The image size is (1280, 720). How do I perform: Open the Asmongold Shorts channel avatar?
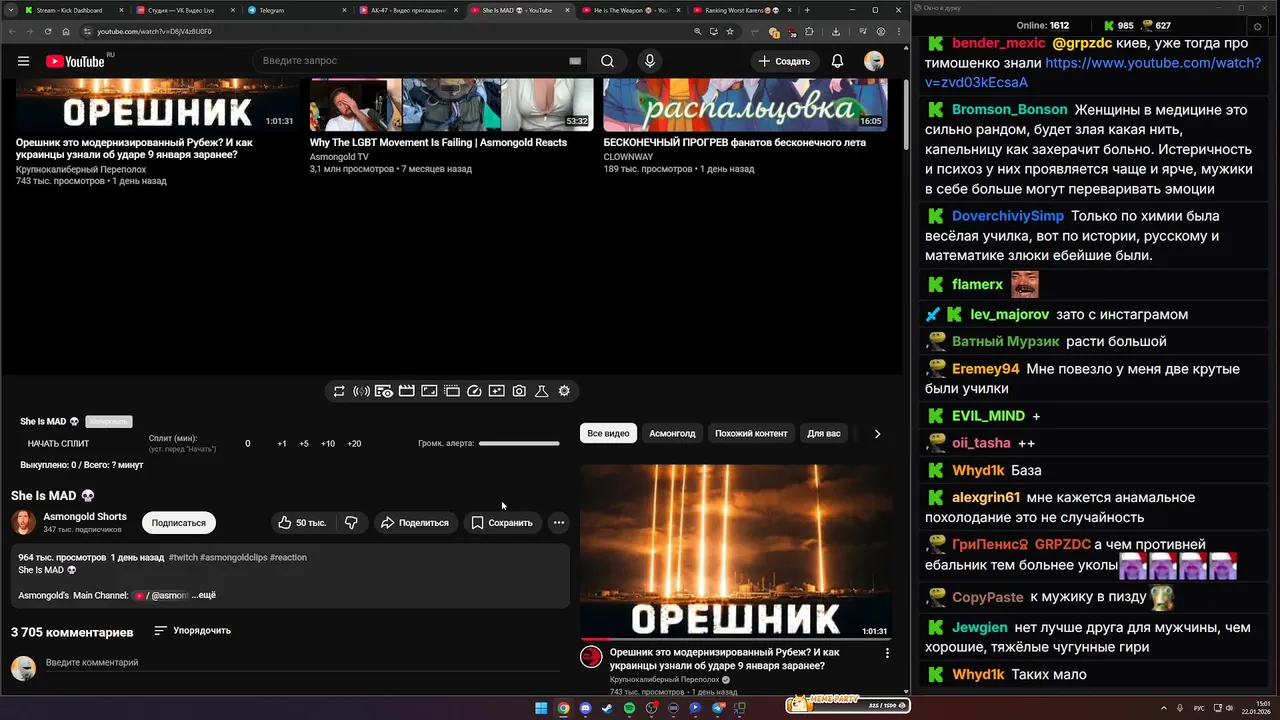[x=23, y=522]
